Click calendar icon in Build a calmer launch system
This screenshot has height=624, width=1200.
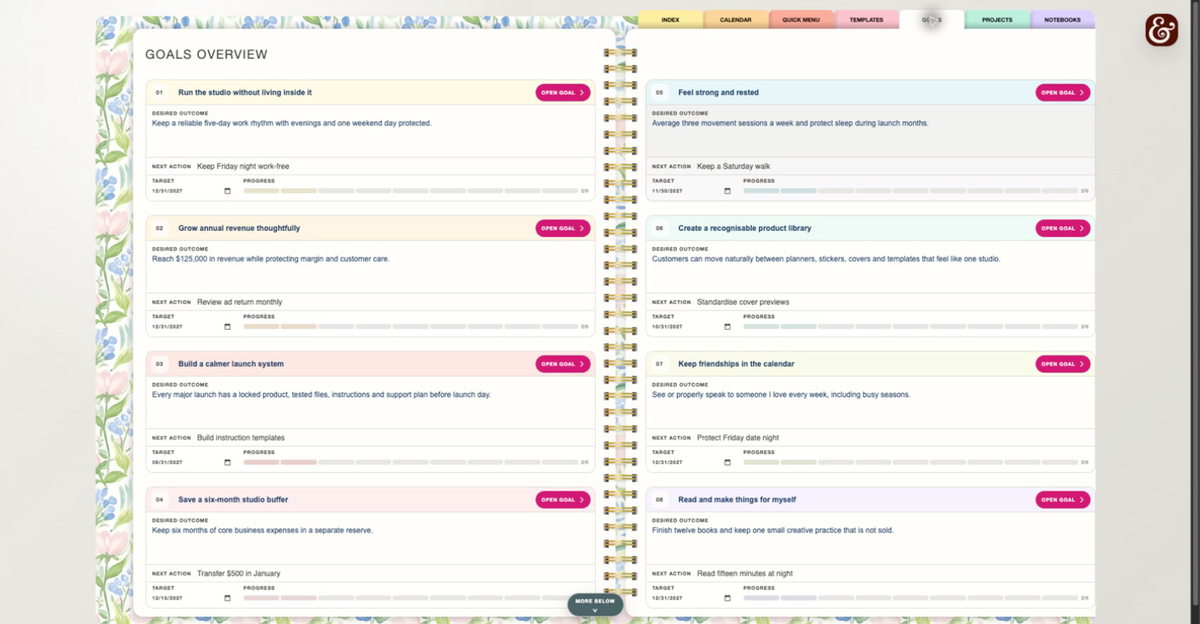[227, 462]
